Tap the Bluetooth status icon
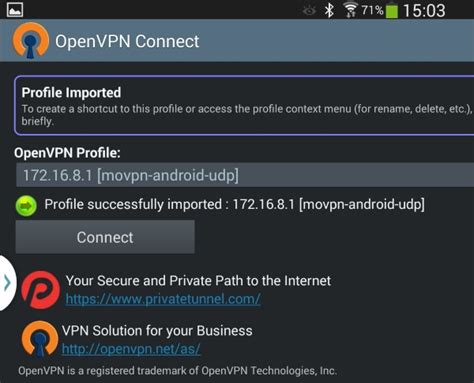 tap(329, 10)
